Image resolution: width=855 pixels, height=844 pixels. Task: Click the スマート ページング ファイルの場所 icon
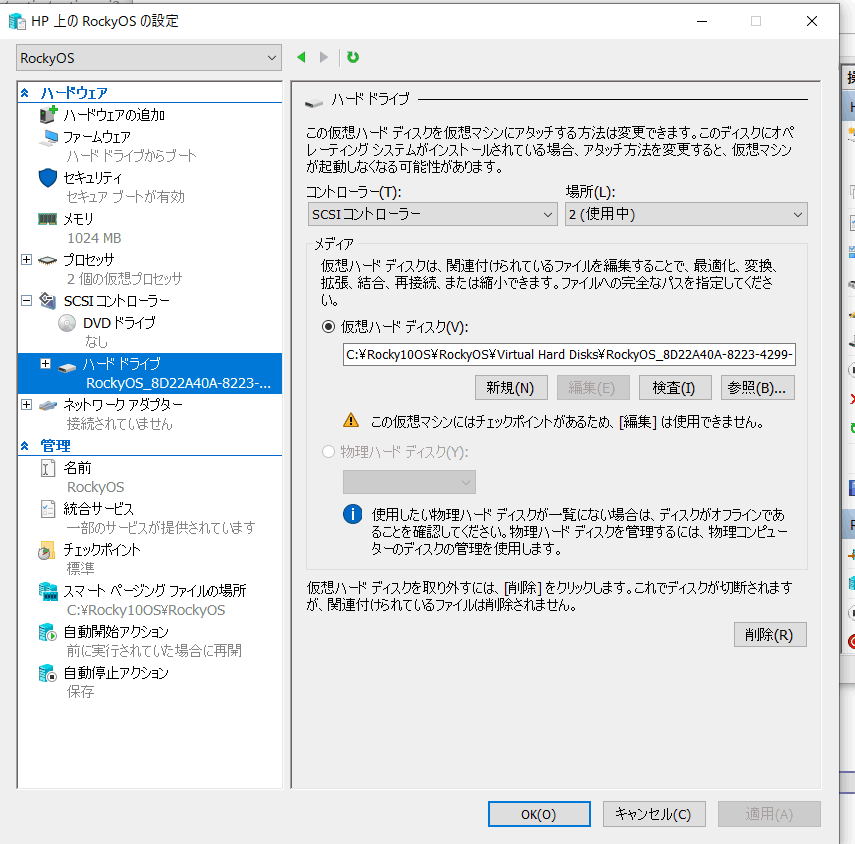[48, 591]
